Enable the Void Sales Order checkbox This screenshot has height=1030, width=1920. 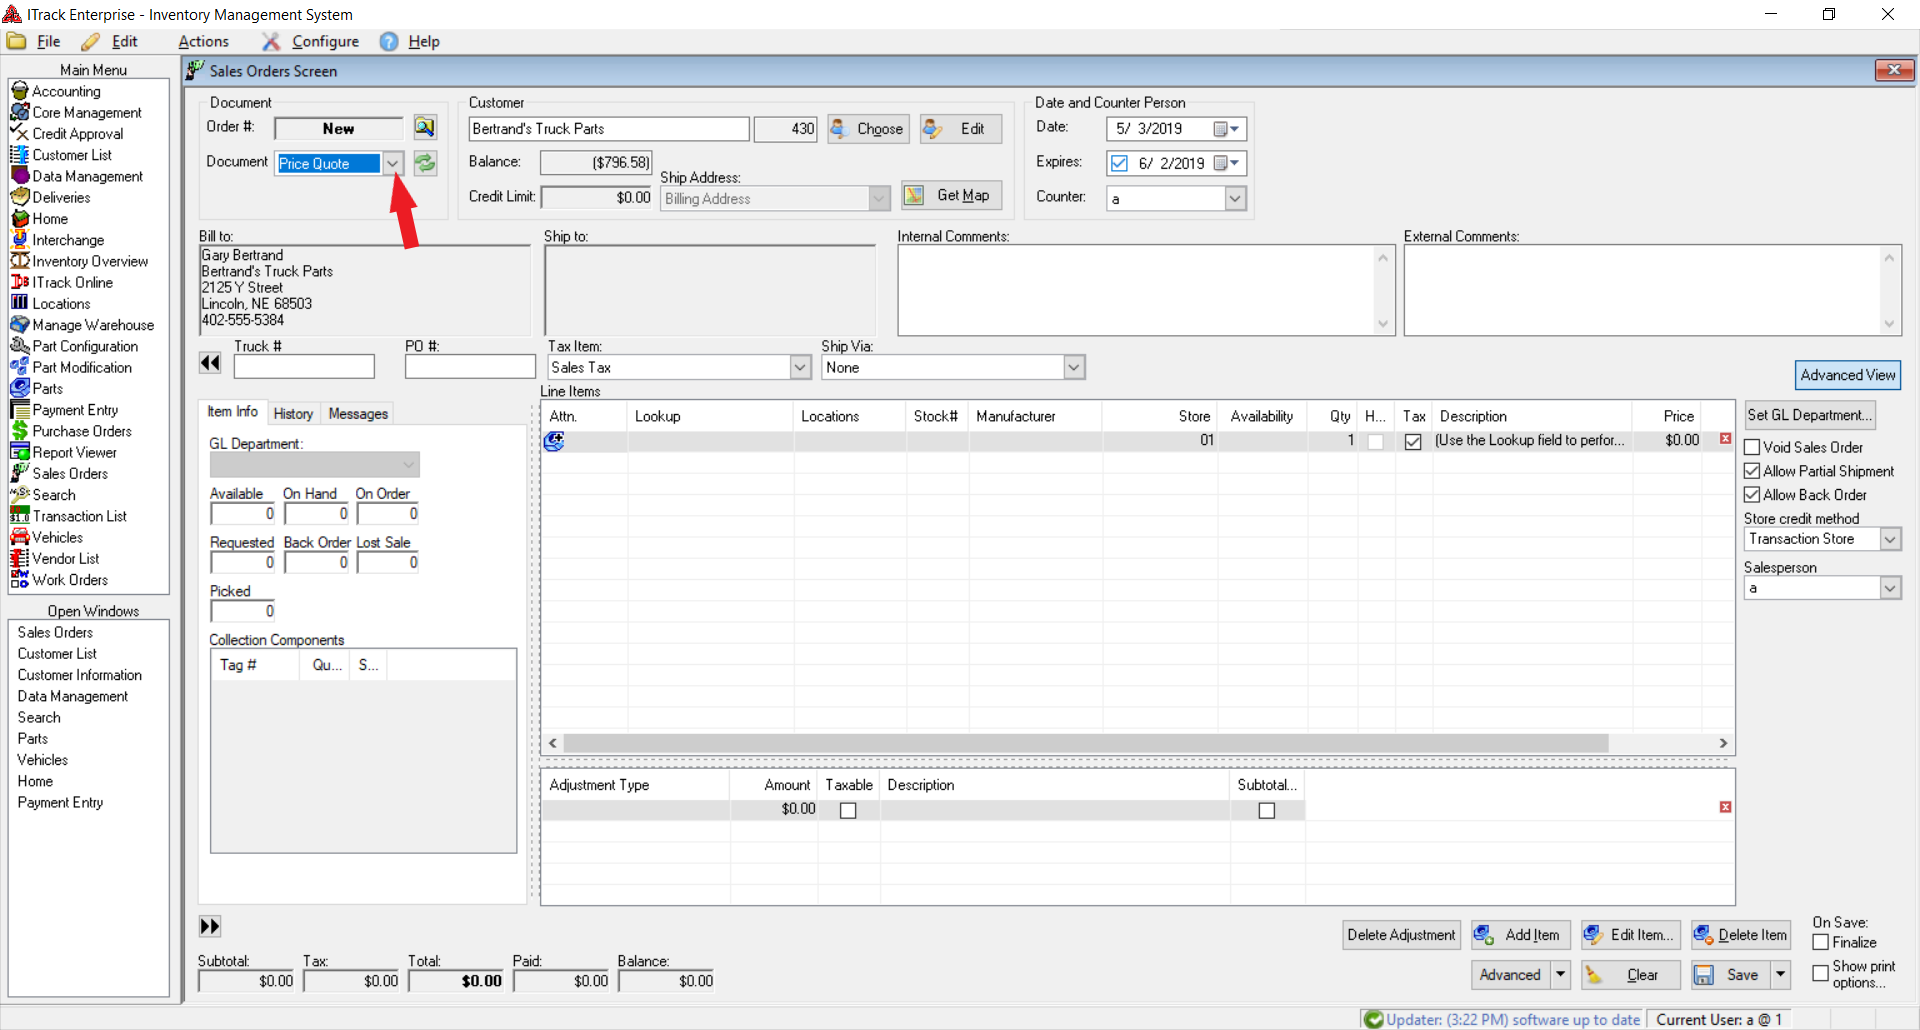click(1752, 448)
